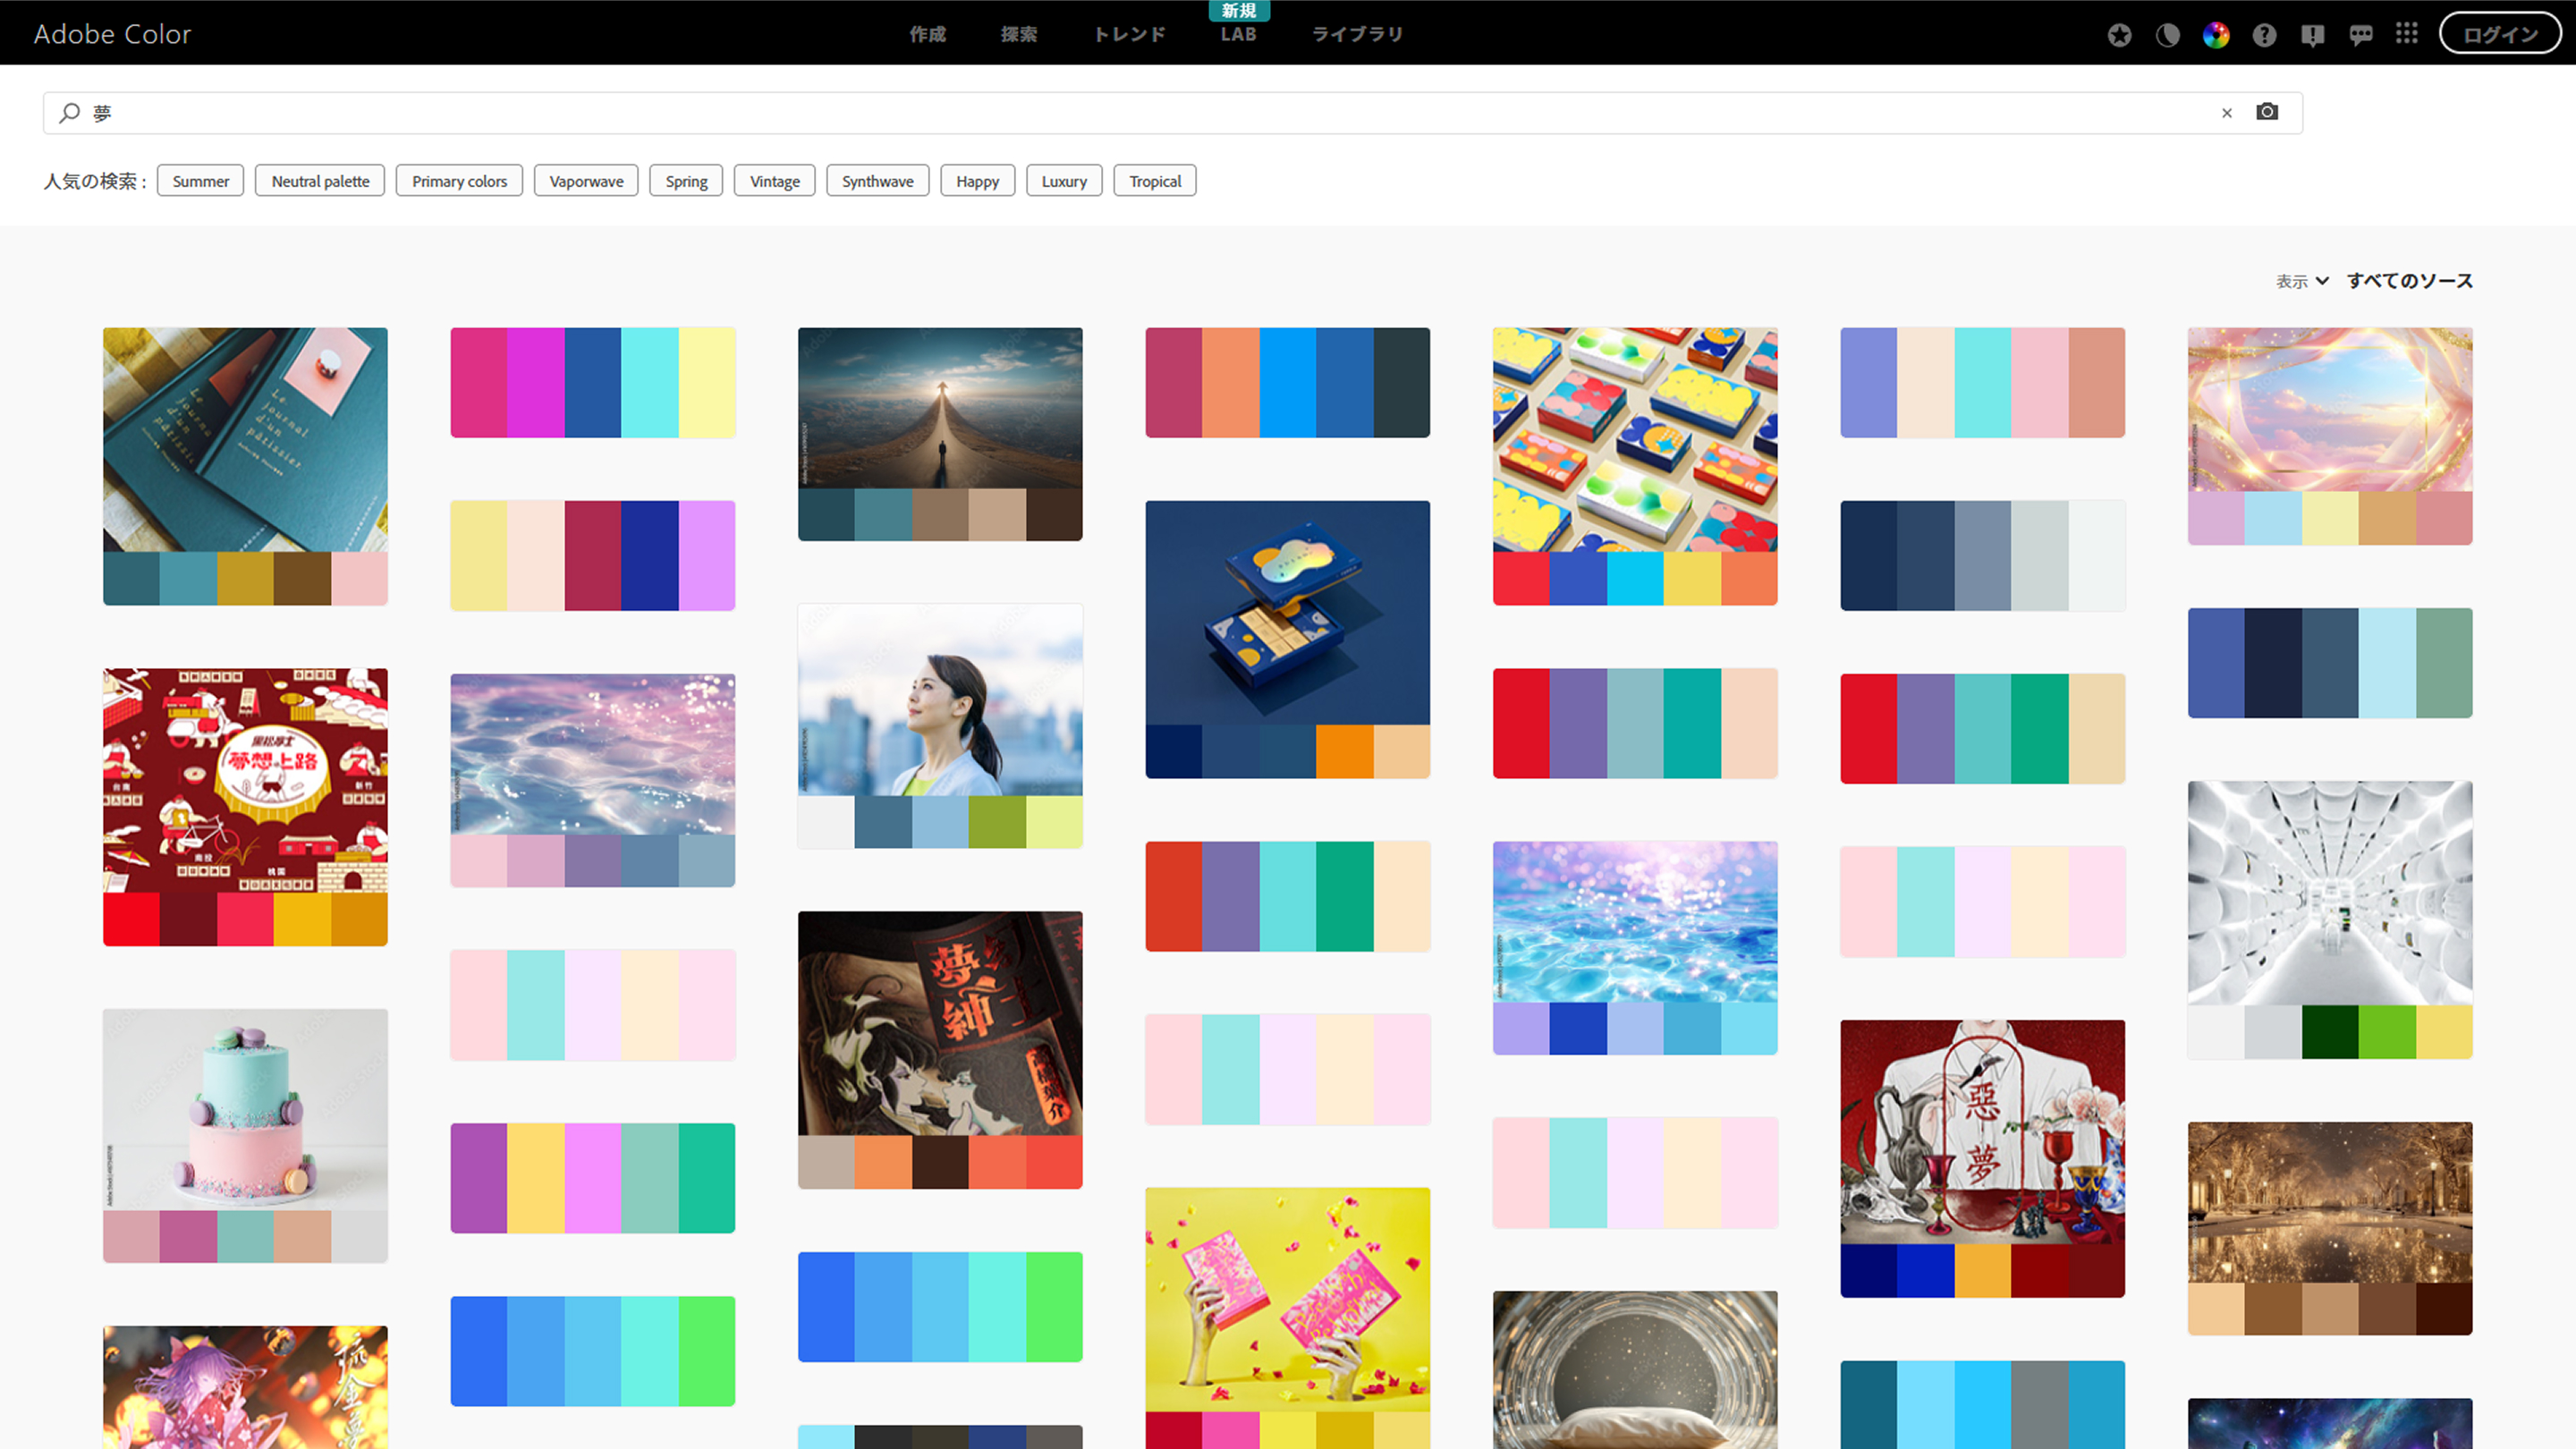Viewport: 2576px width, 1449px height.
Task: Open the すべてのソース filter
Action: 2409,281
